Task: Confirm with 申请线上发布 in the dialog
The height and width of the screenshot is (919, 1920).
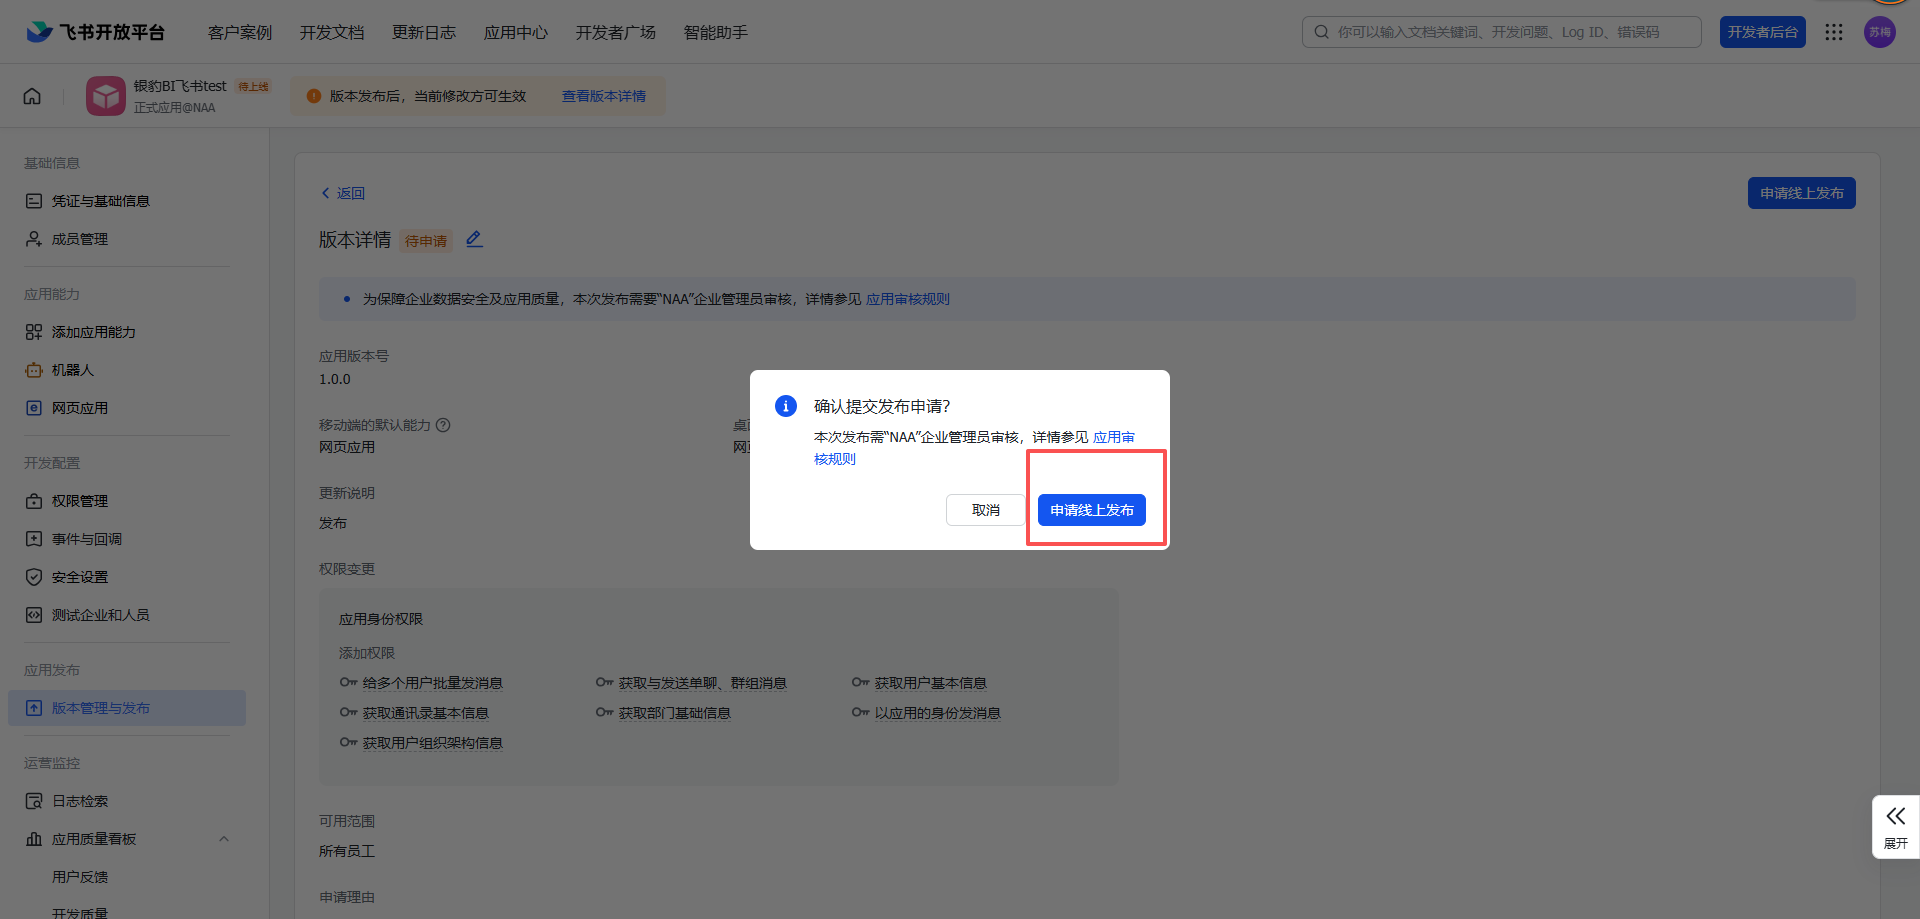Action: pos(1091,510)
